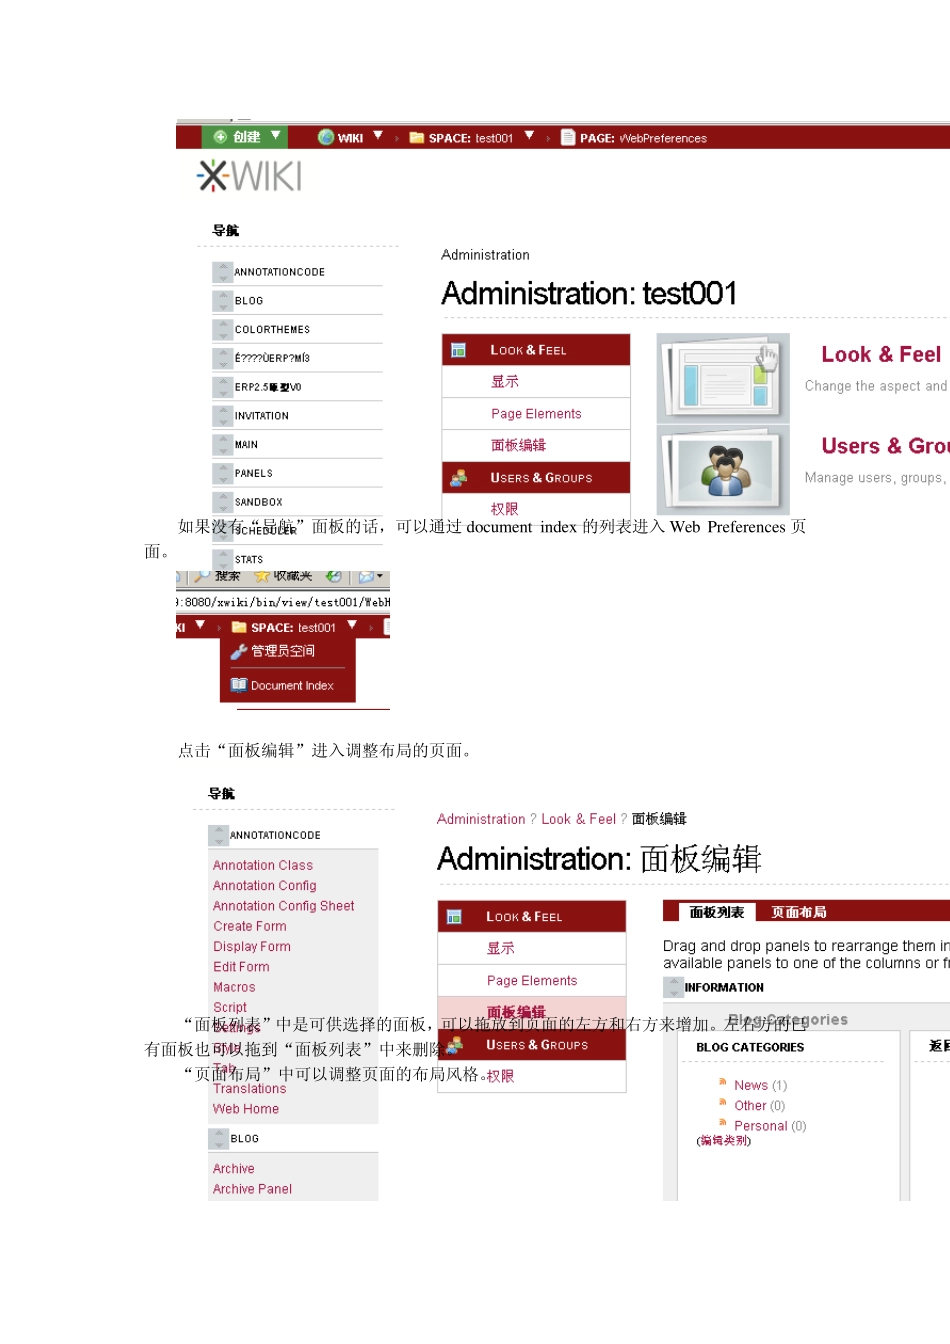Expand the ERP2.5 navigation space
Image resolution: width=950 pixels, height=1344 pixels.
[x=222, y=387]
